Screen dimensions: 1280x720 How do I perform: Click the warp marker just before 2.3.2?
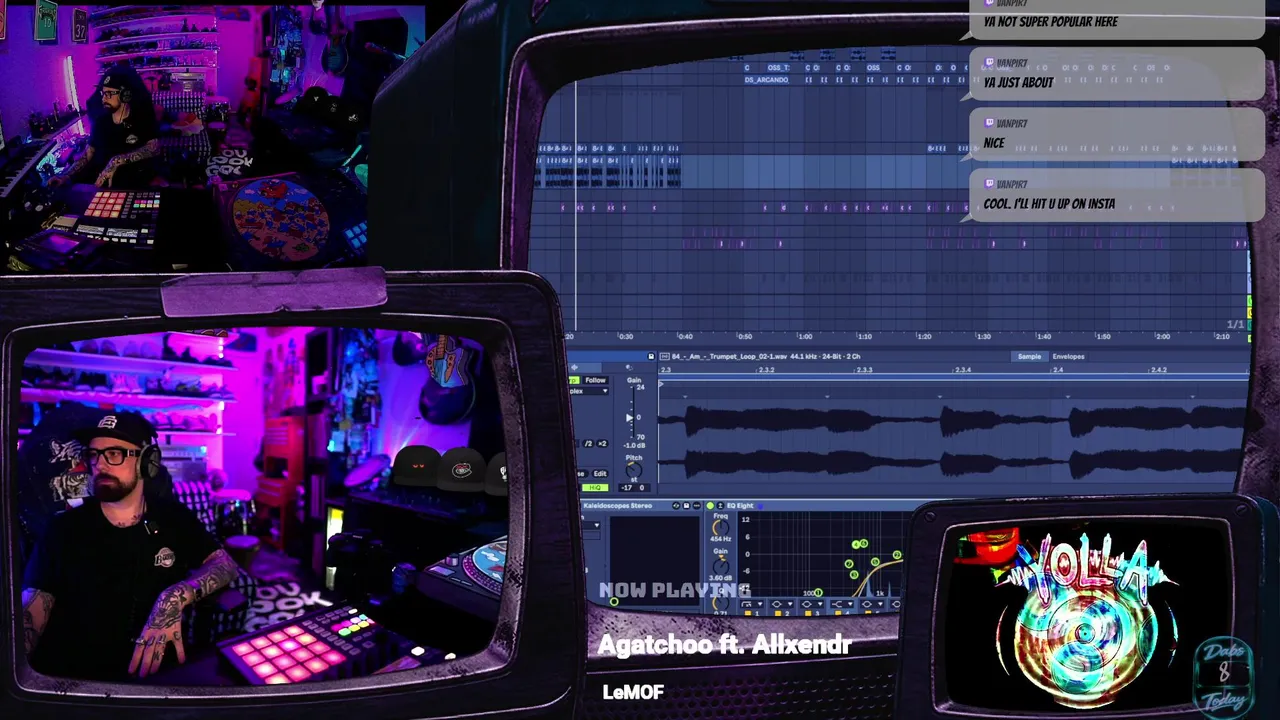(685, 397)
